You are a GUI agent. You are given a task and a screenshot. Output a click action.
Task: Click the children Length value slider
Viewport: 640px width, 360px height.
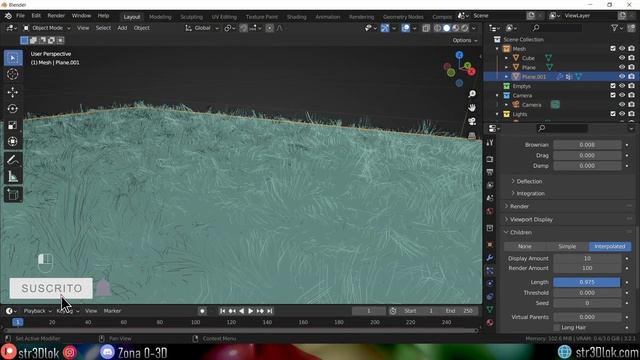pyautogui.click(x=587, y=282)
